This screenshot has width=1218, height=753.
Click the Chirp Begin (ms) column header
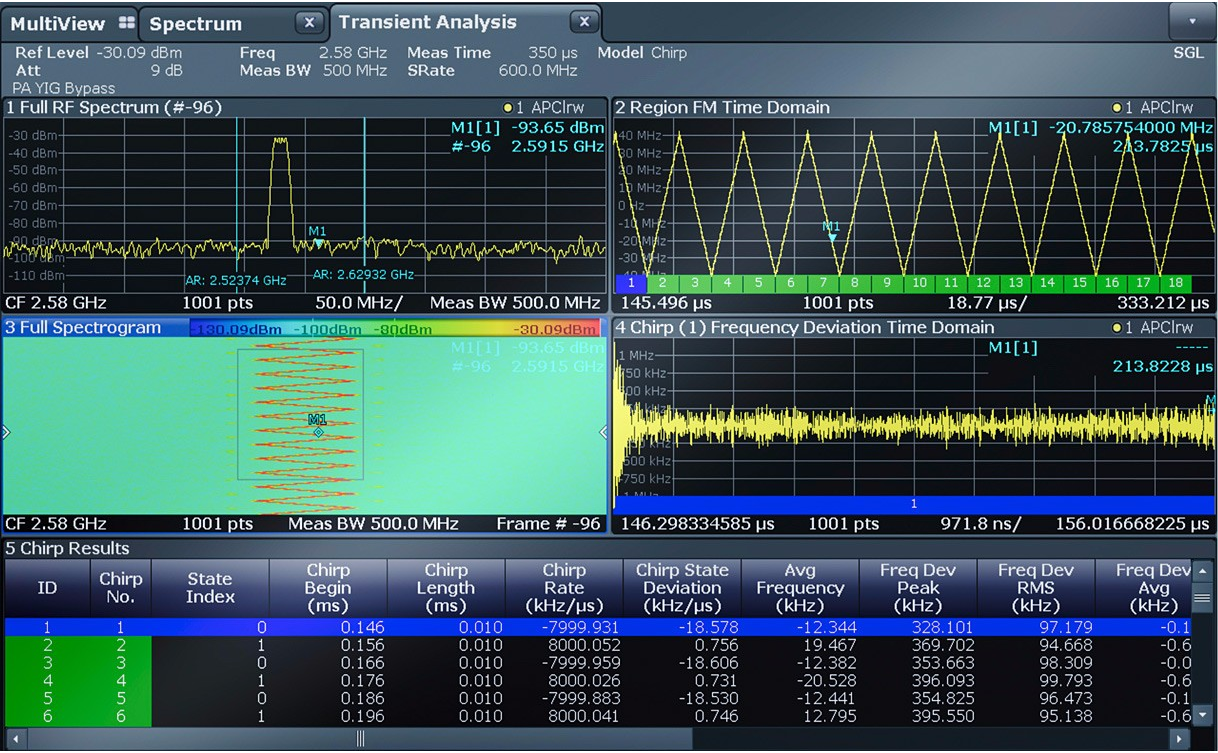click(328, 588)
